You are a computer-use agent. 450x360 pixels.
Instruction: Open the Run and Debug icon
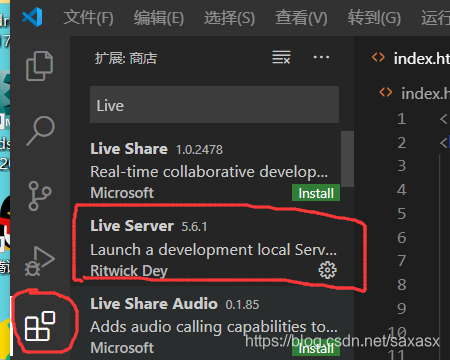40,261
